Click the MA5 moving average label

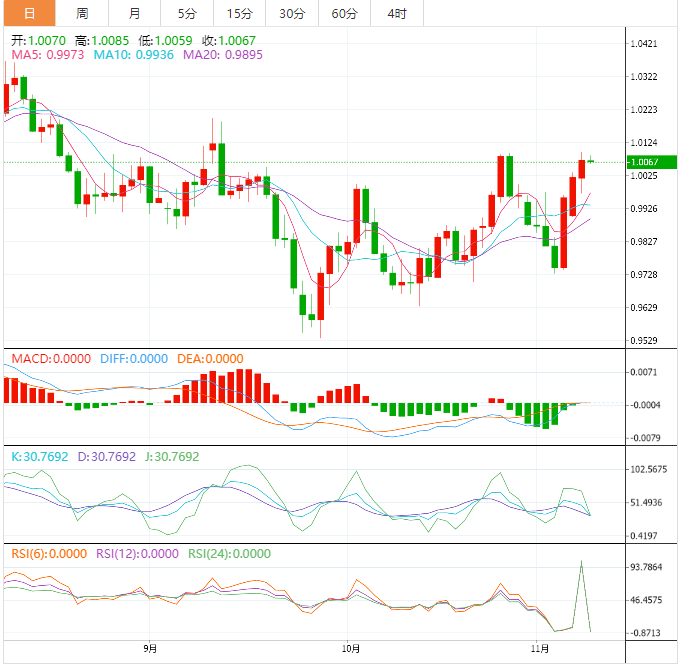tap(47, 54)
